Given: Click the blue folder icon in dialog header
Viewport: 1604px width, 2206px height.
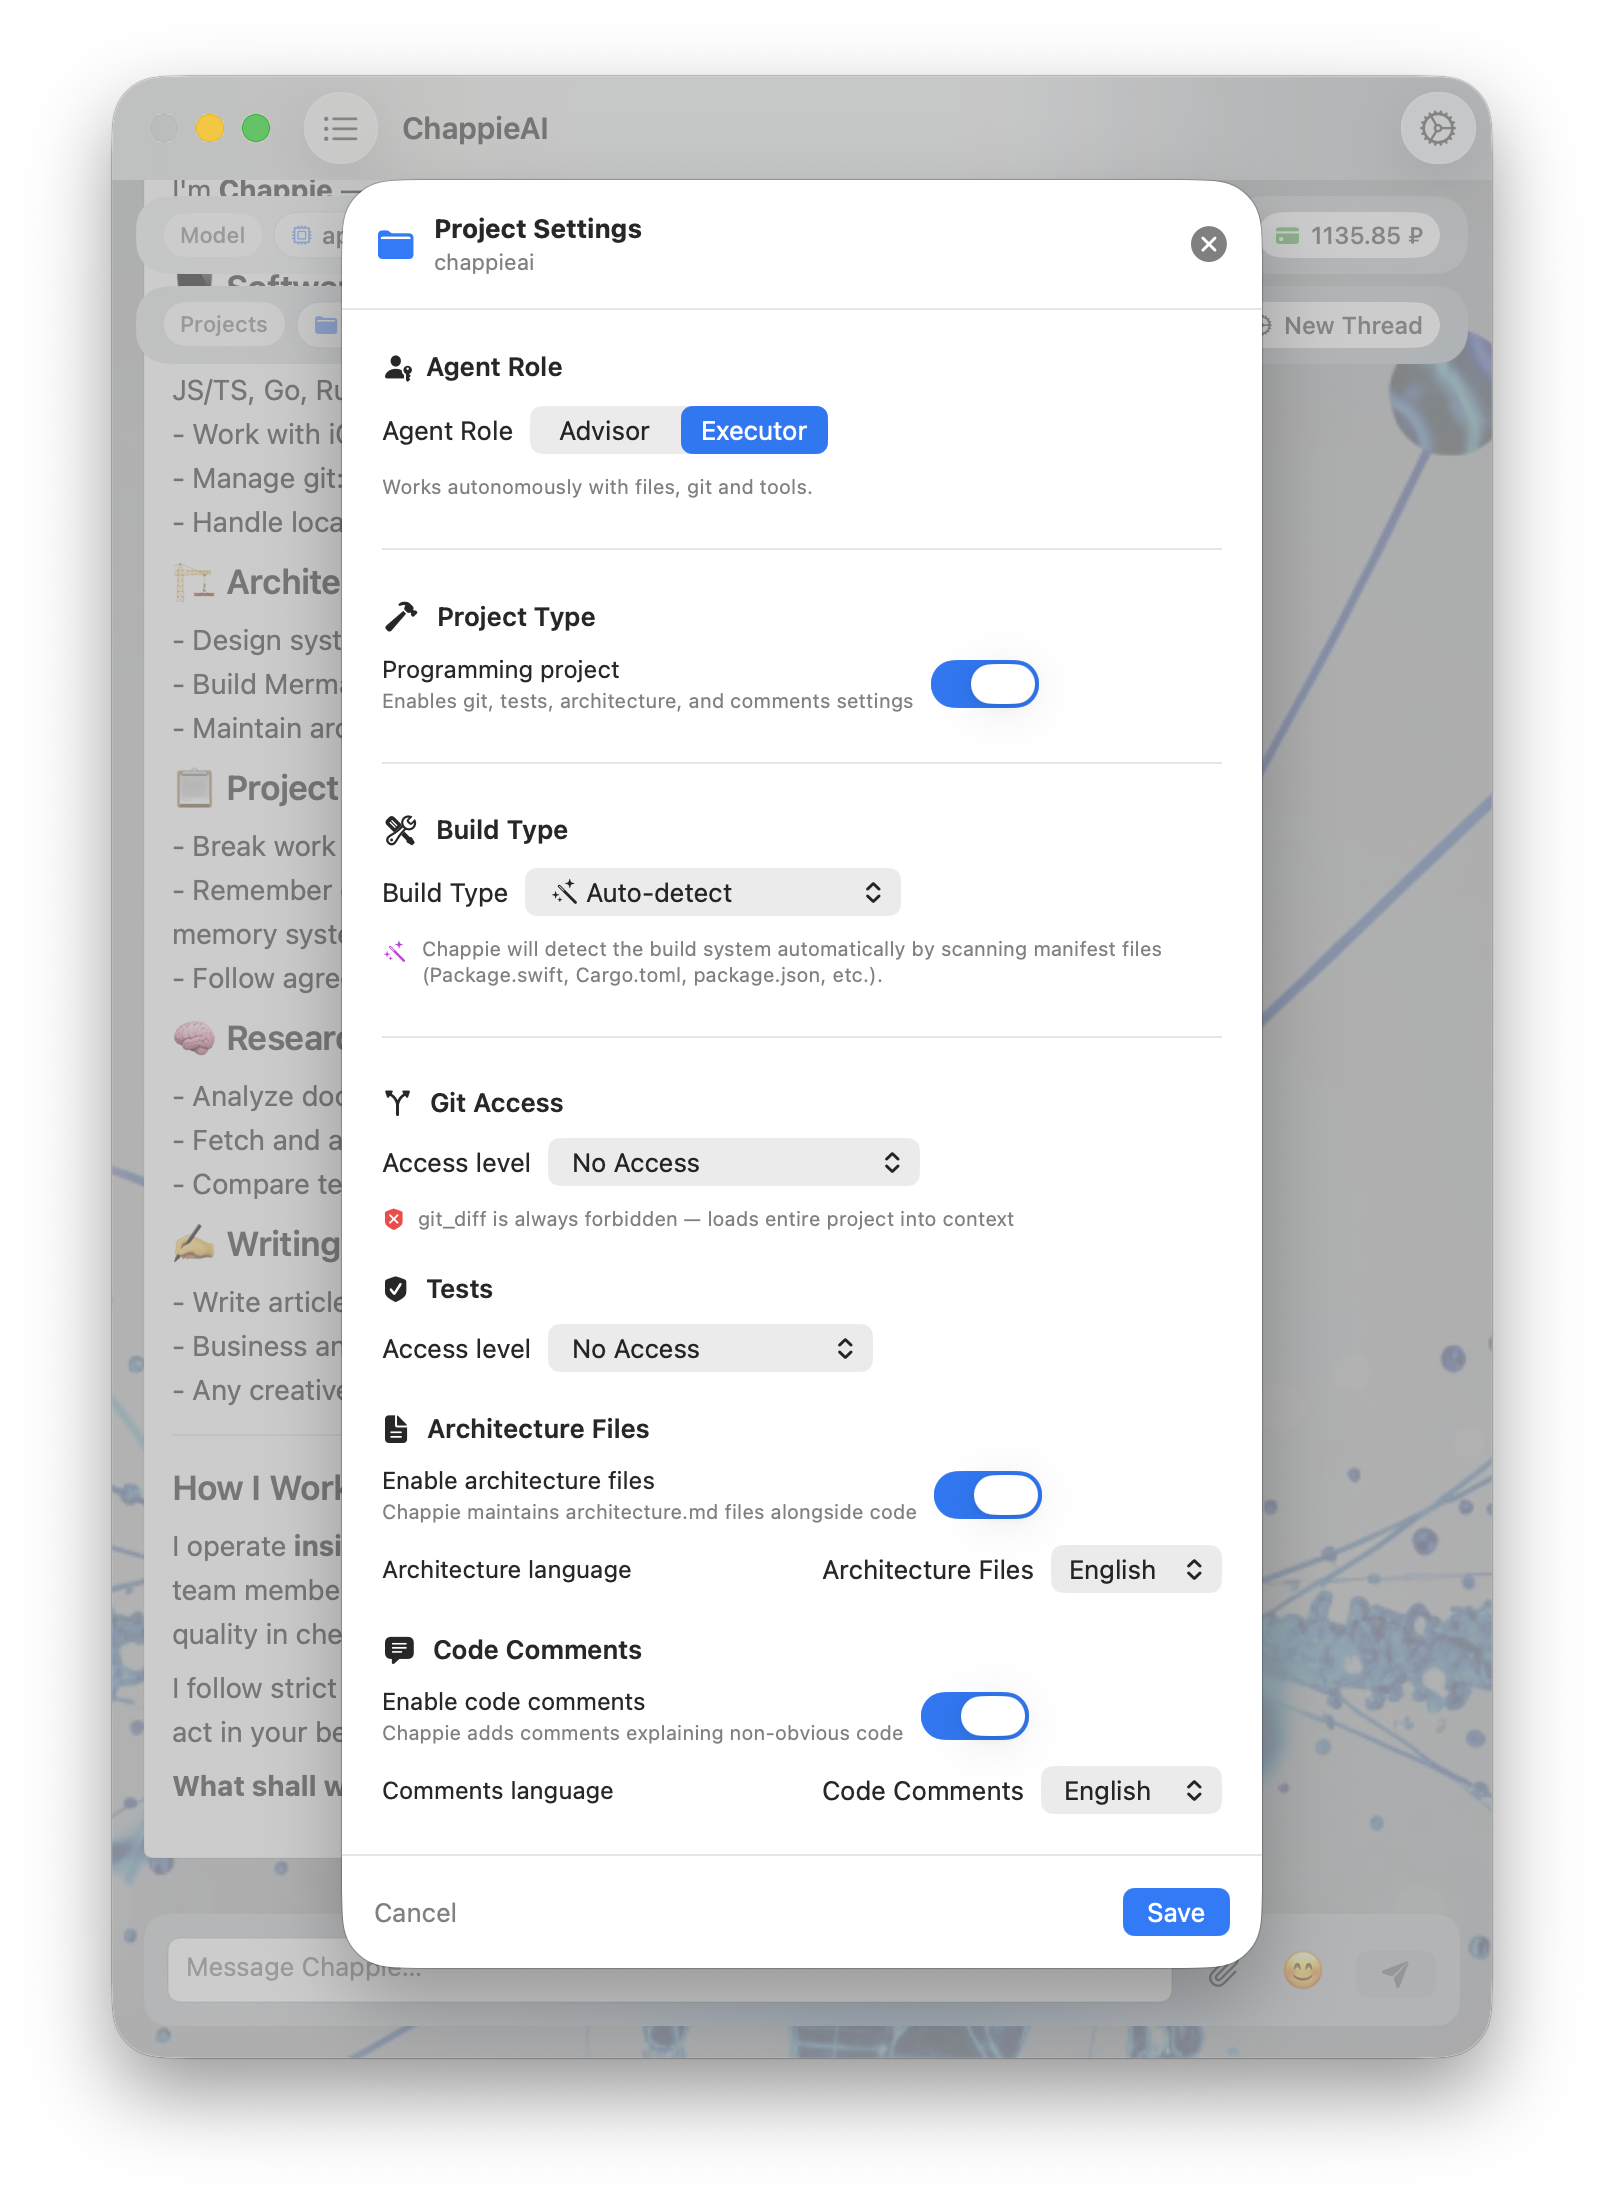Looking at the screenshot, I should (x=396, y=244).
